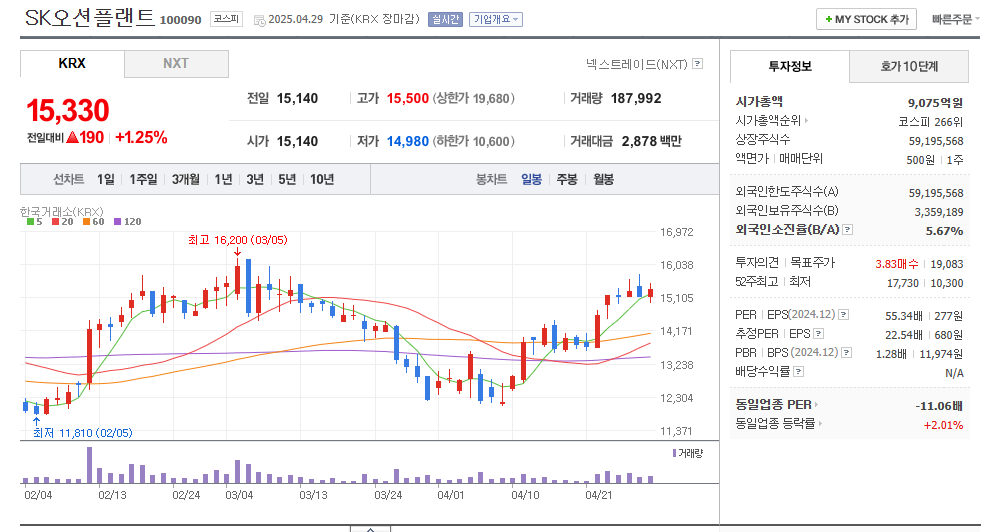Select 월봉 candlestick chart
Image resolution: width=987 pixels, height=532 pixels.
pos(603,179)
